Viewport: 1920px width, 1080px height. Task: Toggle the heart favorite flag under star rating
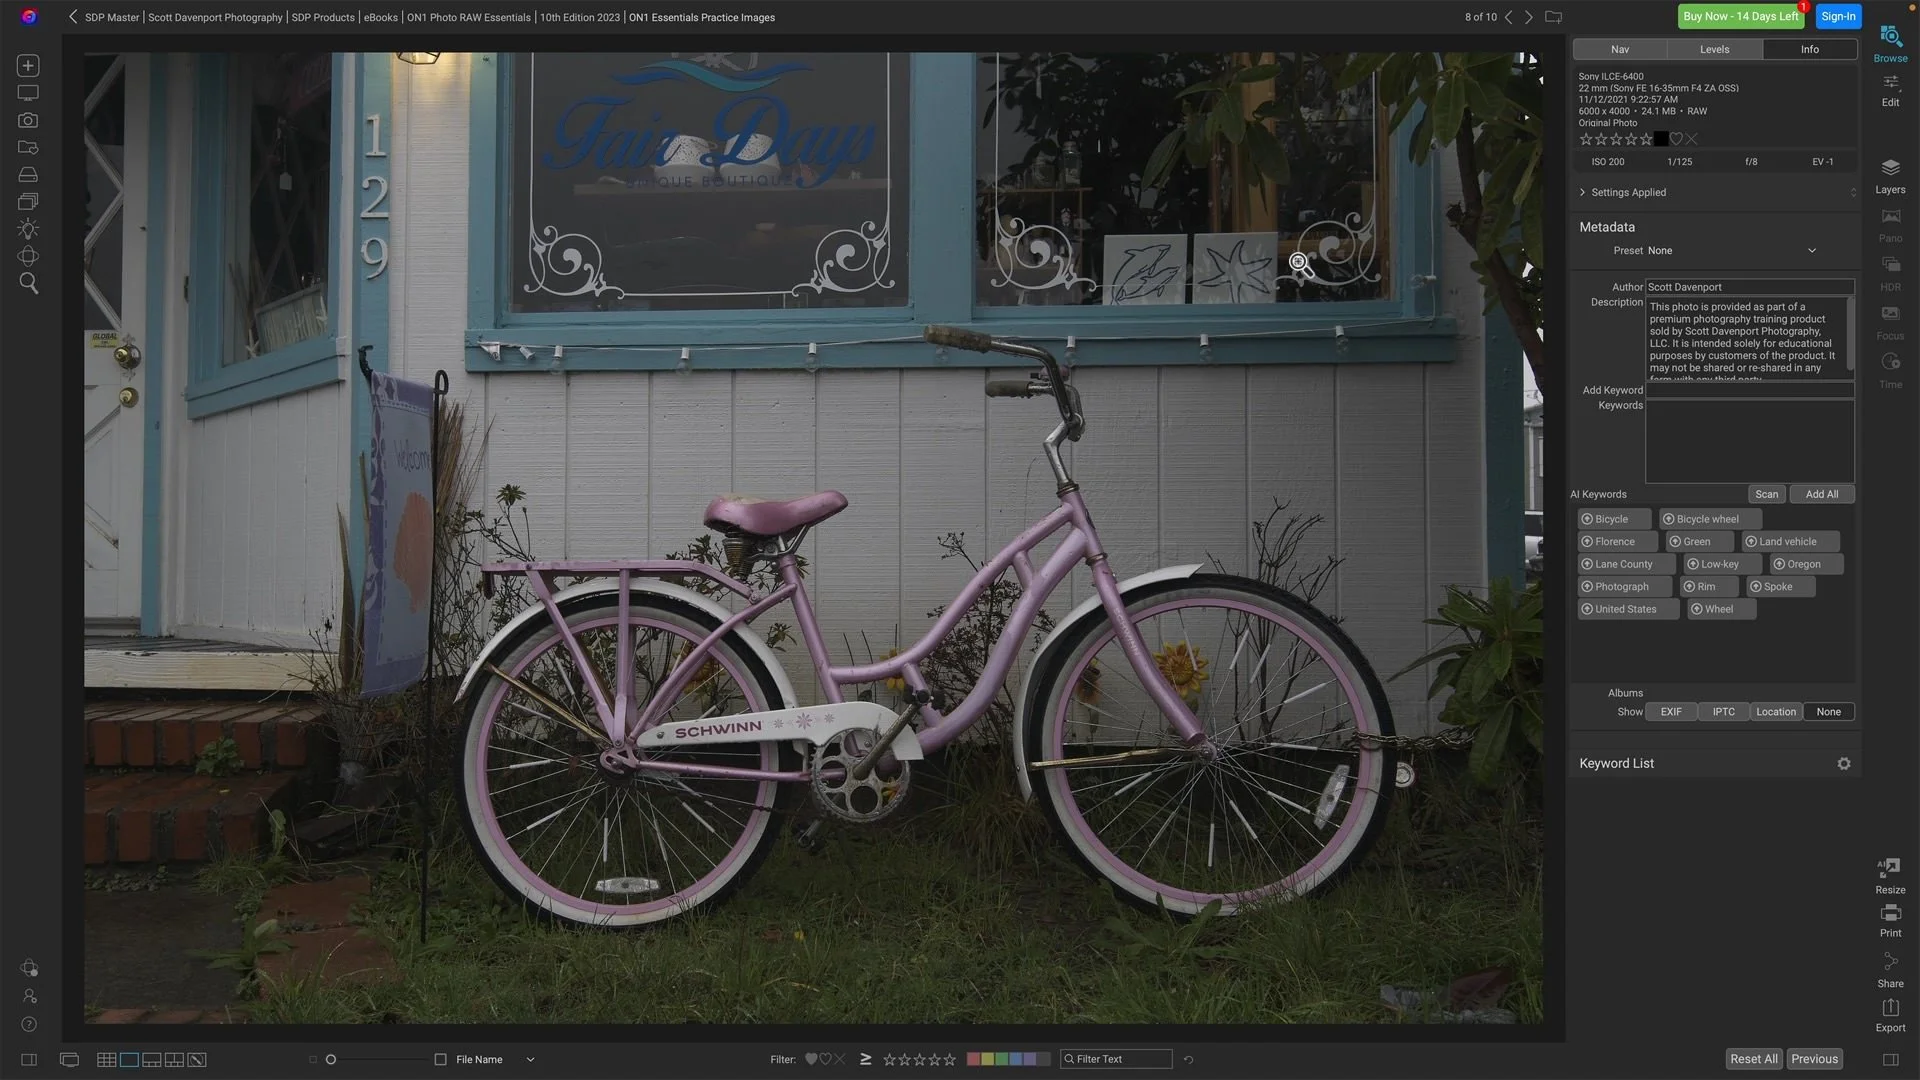coord(1676,139)
